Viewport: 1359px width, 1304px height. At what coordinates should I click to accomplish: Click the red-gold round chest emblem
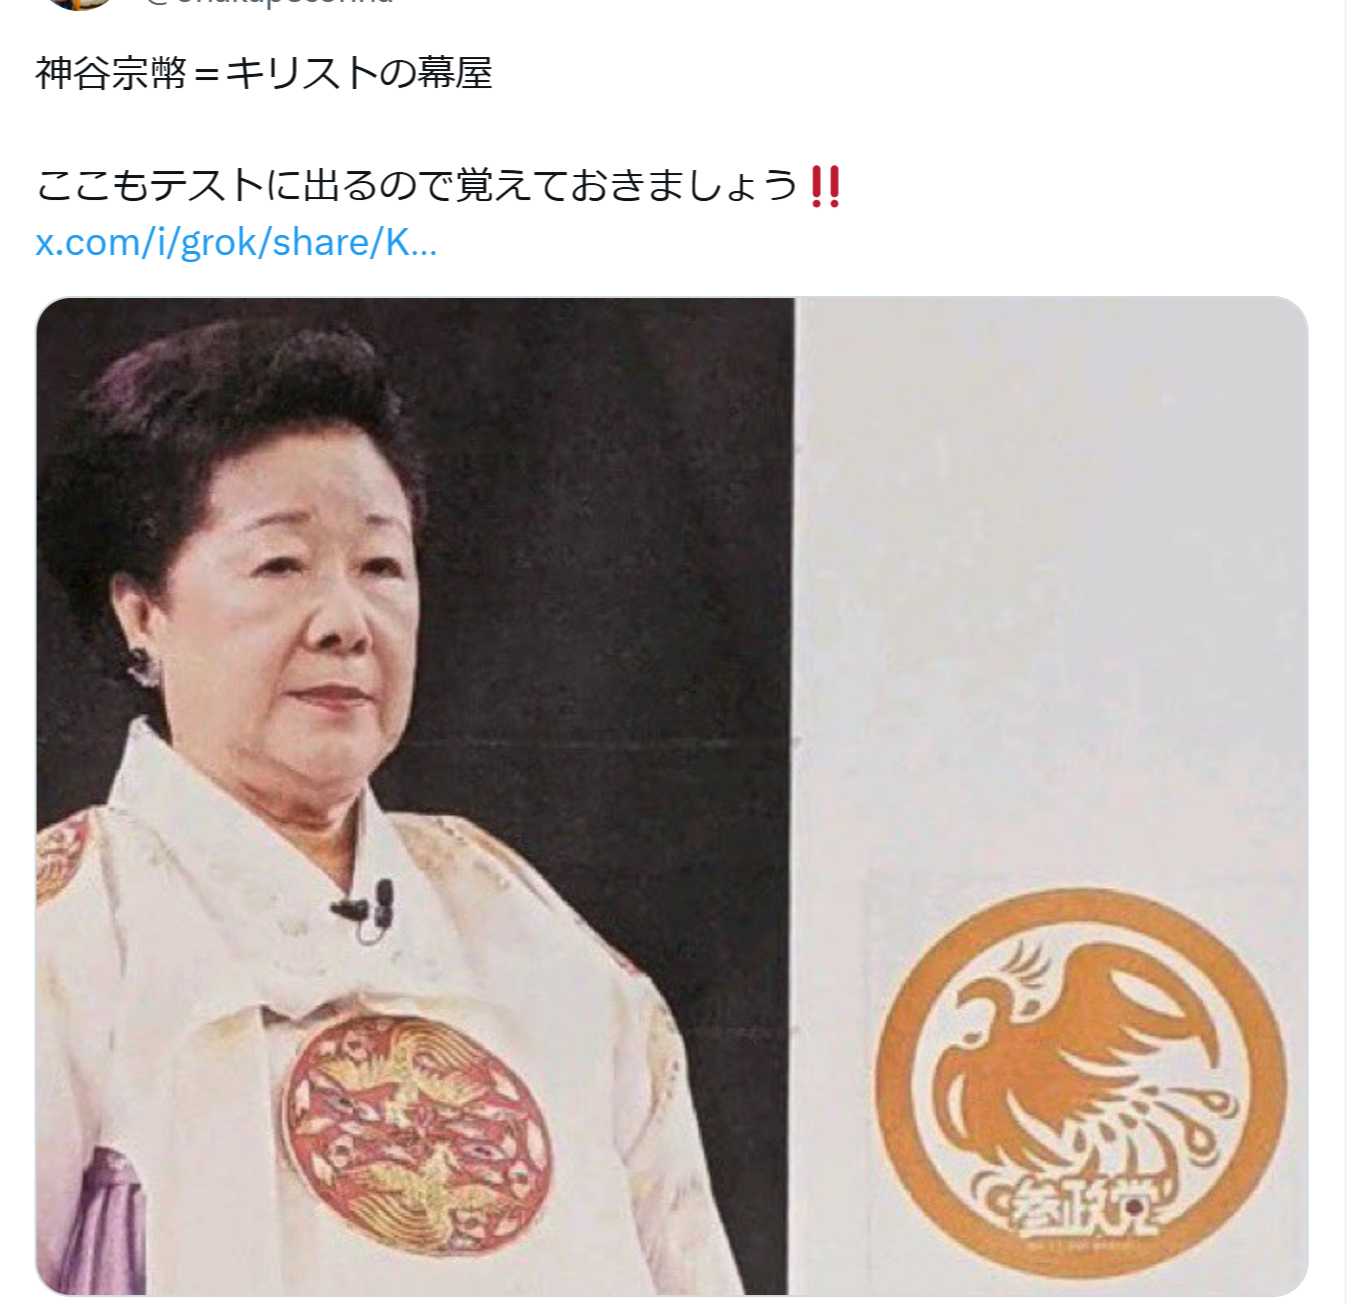click(415, 1132)
